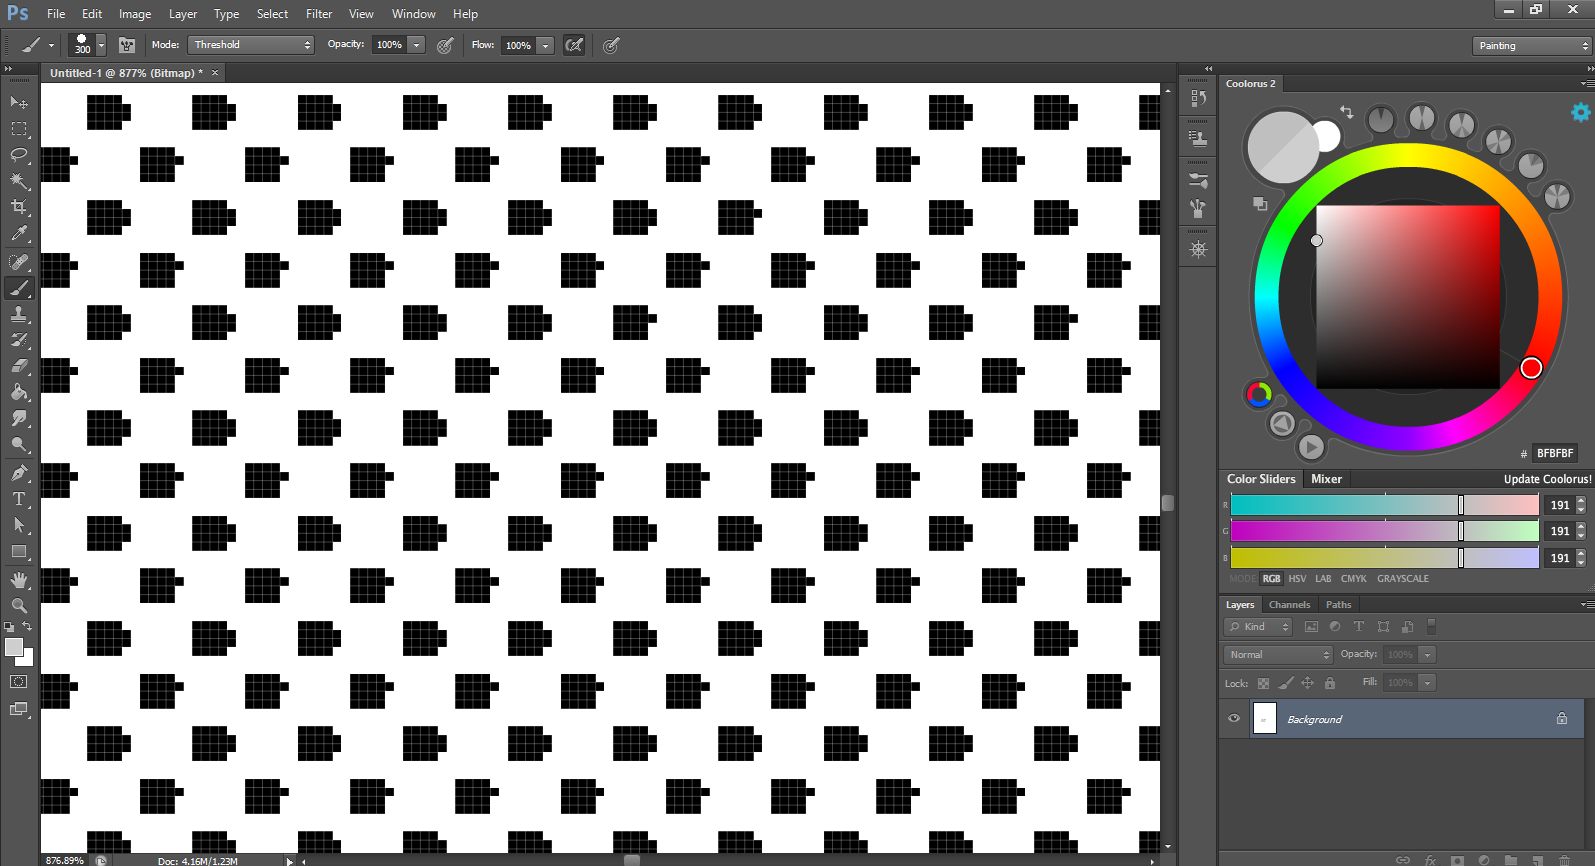Screen dimensions: 1595x866
Task: Open the History panel icon
Action: tap(1198, 98)
